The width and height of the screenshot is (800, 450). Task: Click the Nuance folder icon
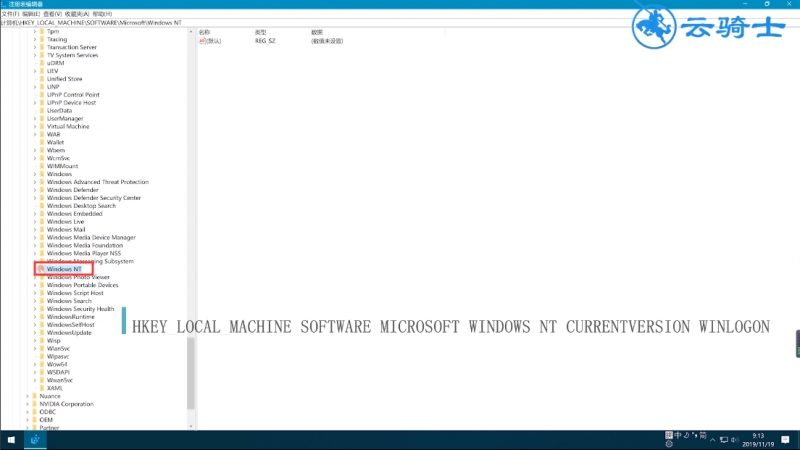click(35, 396)
